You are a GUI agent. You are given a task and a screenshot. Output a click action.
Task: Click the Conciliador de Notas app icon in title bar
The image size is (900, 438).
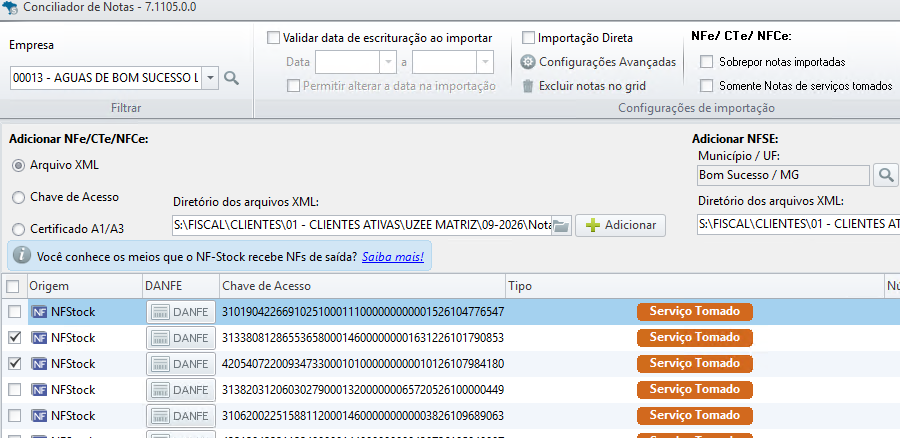point(10,9)
